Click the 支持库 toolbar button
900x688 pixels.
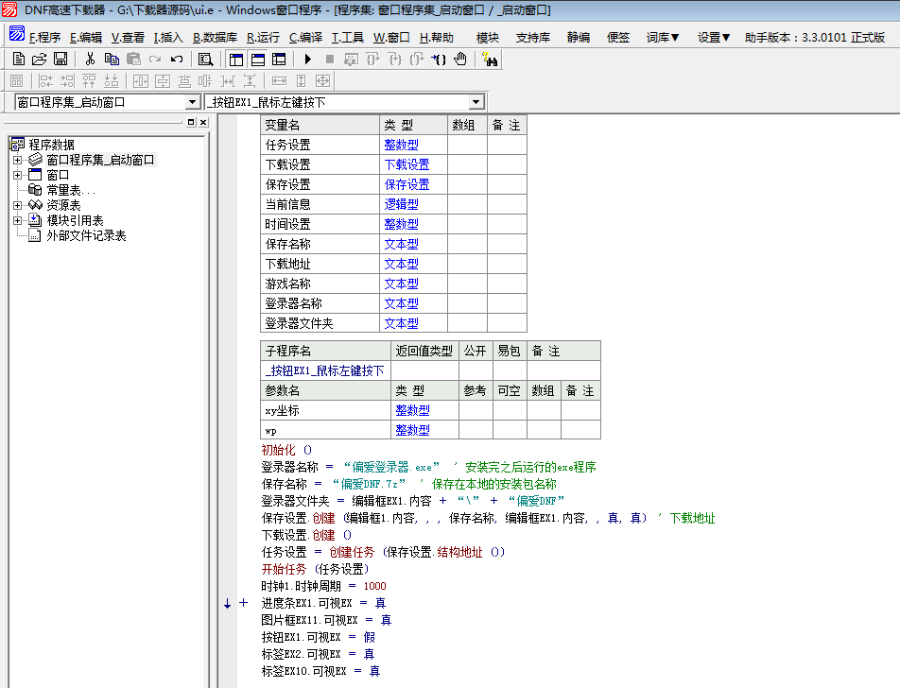[533, 37]
